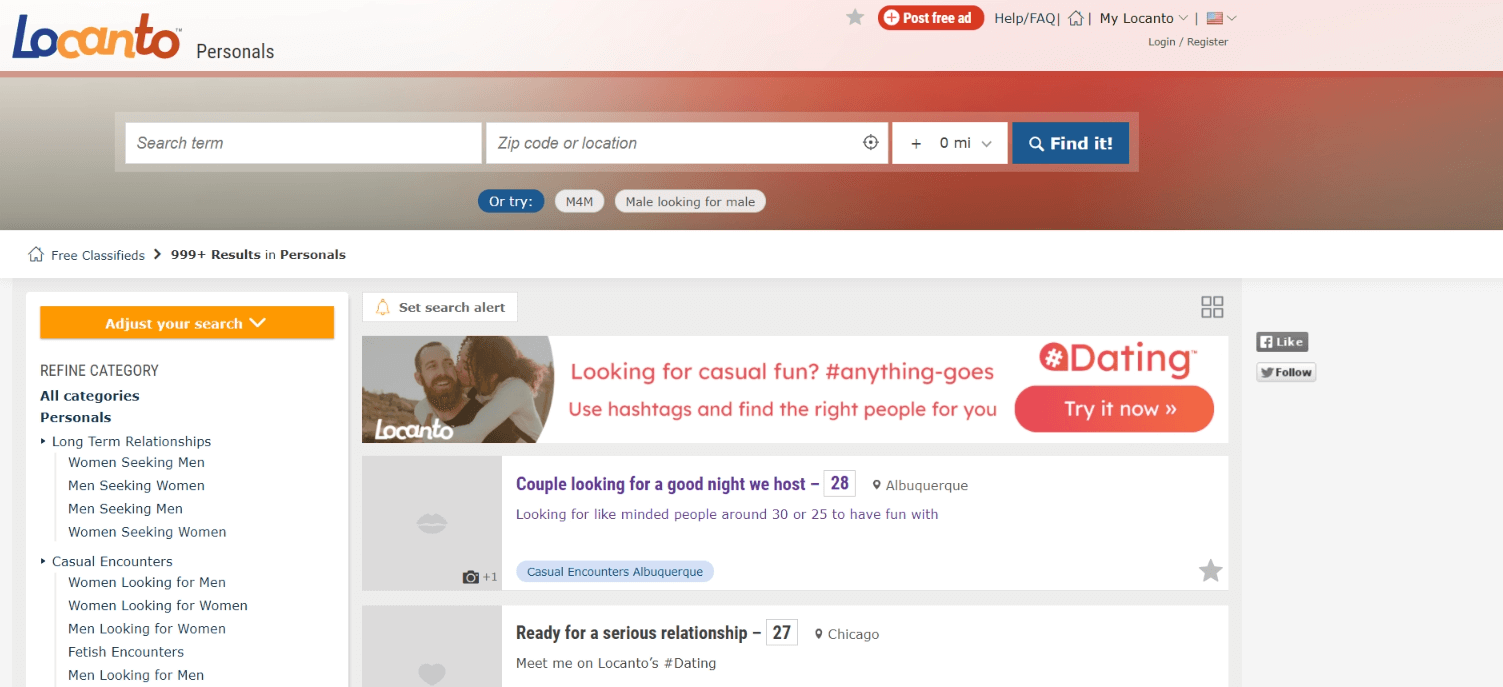Open Fetish Encounters category
The height and width of the screenshot is (687, 1503).
[126, 652]
